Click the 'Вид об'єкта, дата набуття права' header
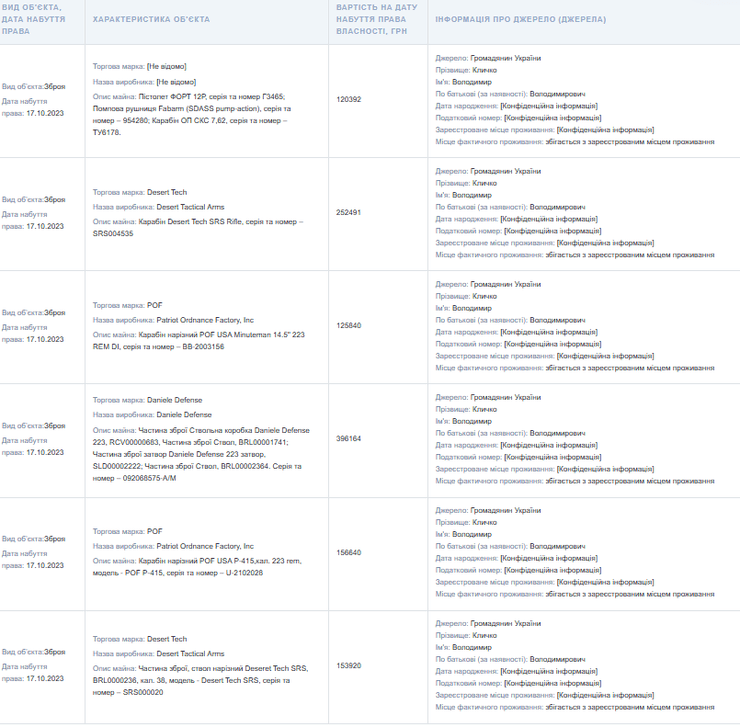This screenshot has height=726, width=740. tap(30, 20)
